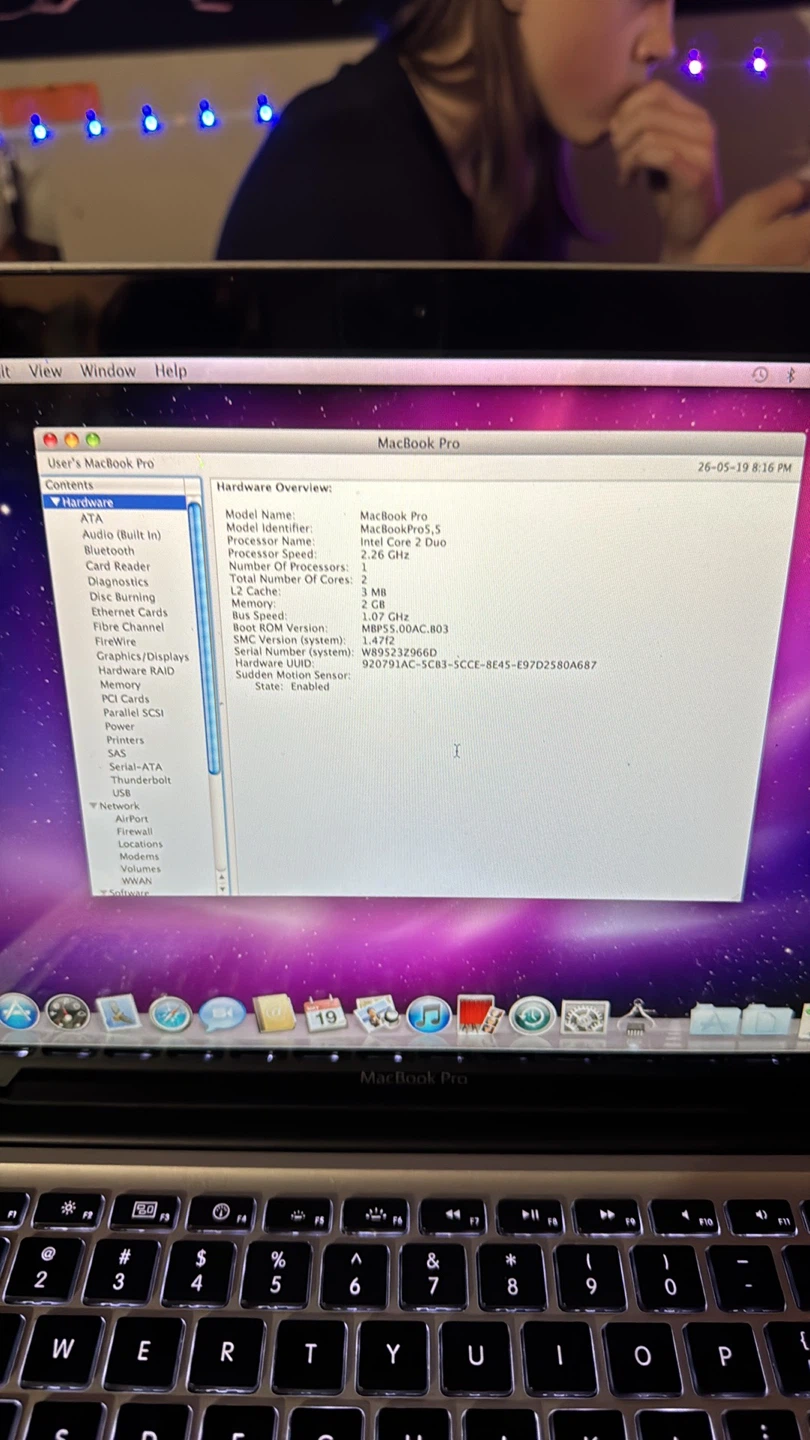Click the green zoom button of the MacBook Pro window
Image resolution: width=810 pixels, height=1440 pixels.
(x=93, y=440)
